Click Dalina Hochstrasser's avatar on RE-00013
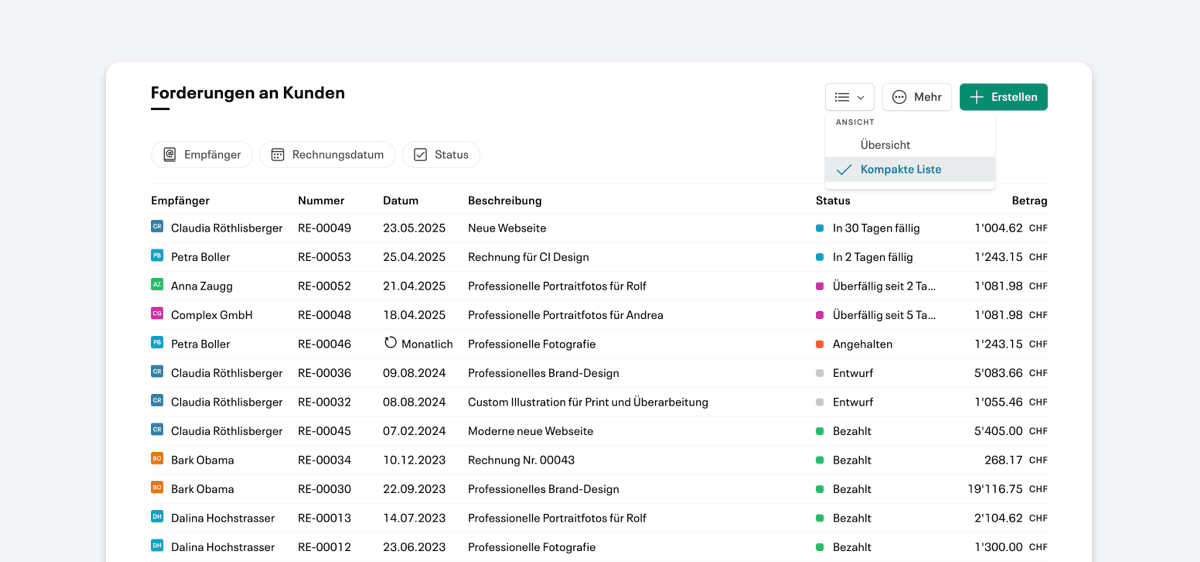The width and height of the screenshot is (1200, 562). click(x=157, y=518)
